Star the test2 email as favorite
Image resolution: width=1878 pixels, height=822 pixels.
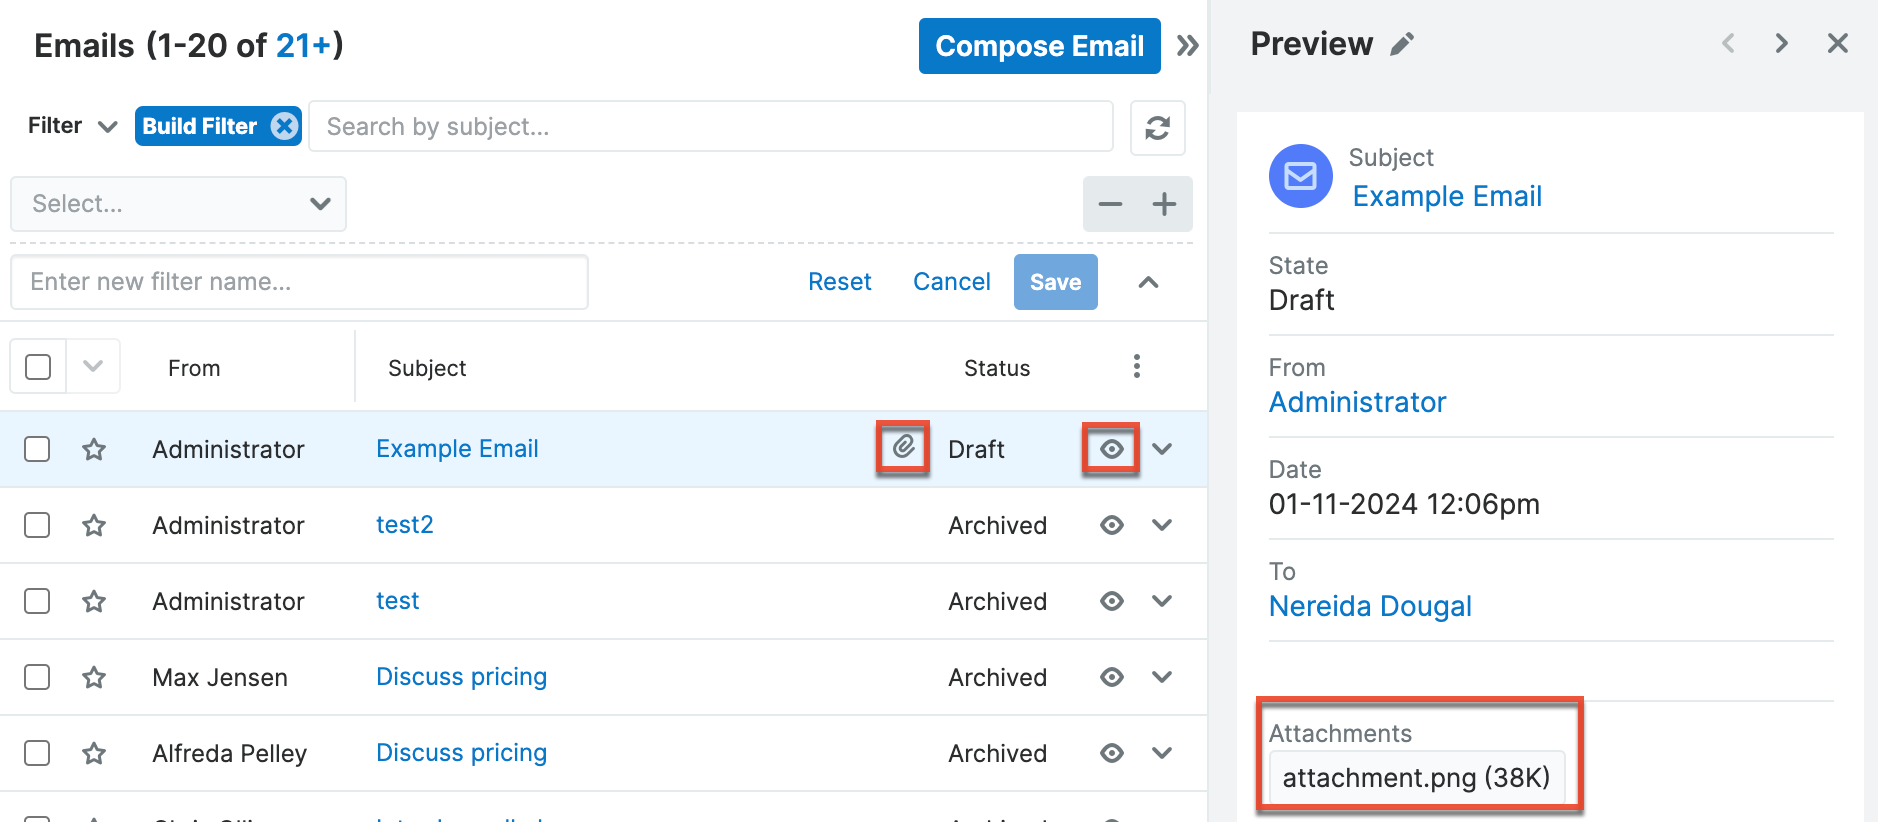point(94,525)
